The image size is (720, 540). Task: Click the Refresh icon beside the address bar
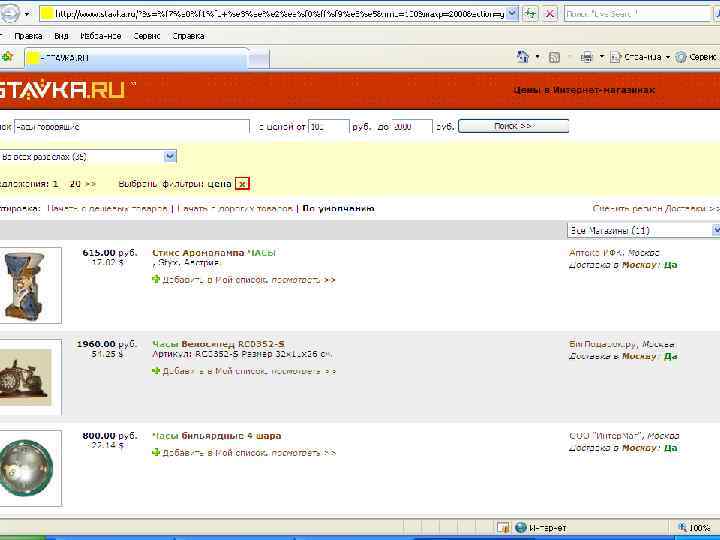[530, 14]
